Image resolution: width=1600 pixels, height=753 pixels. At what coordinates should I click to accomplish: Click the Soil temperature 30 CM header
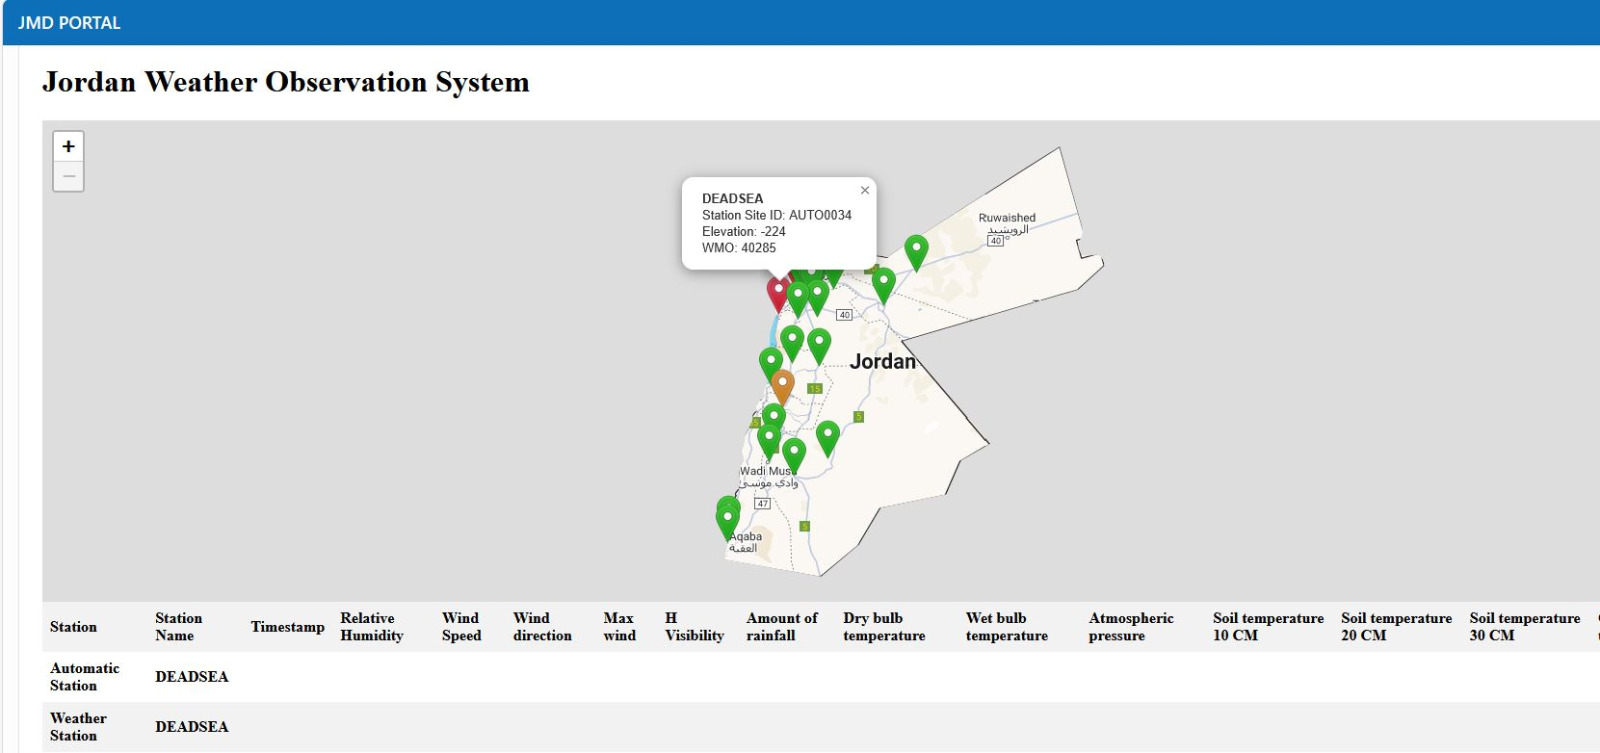[x=1524, y=627]
